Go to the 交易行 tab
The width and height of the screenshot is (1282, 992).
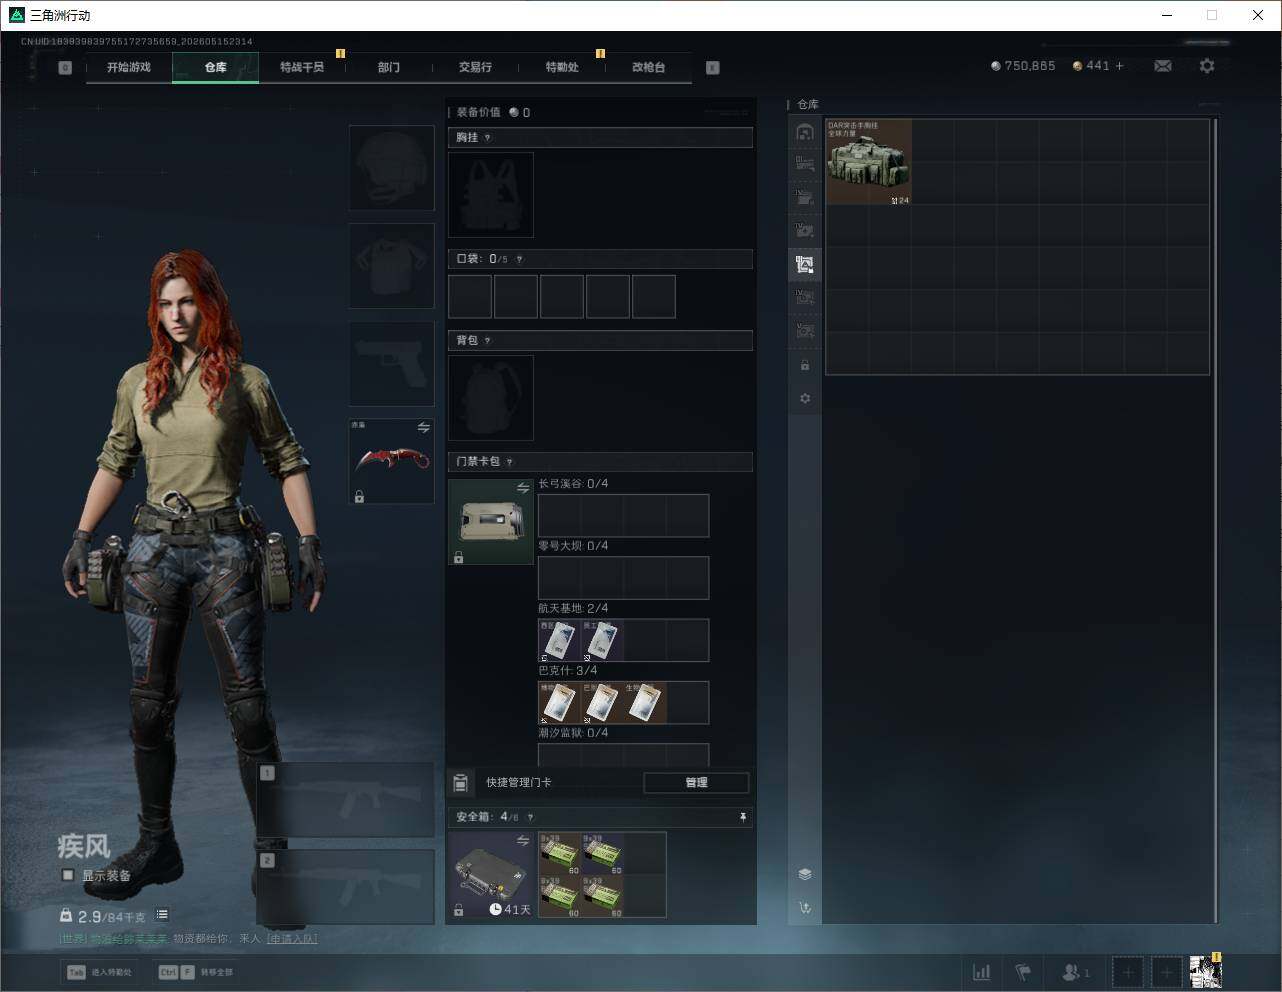coord(475,67)
